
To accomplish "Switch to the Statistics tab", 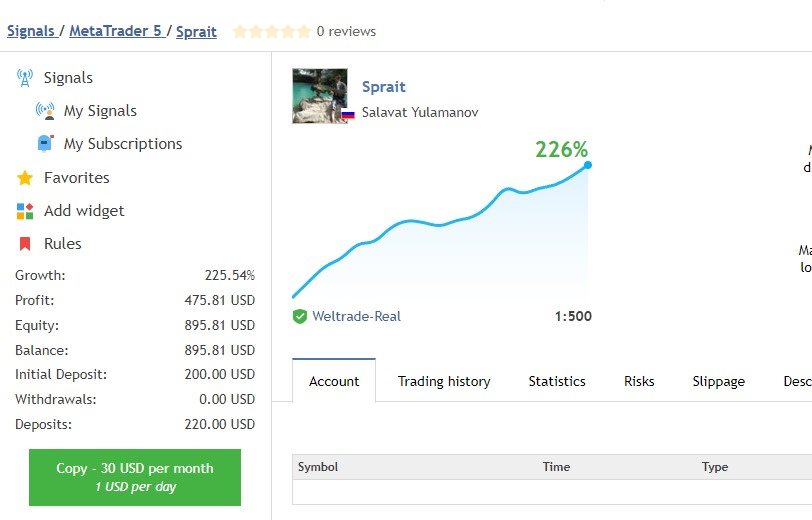I will [557, 381].
